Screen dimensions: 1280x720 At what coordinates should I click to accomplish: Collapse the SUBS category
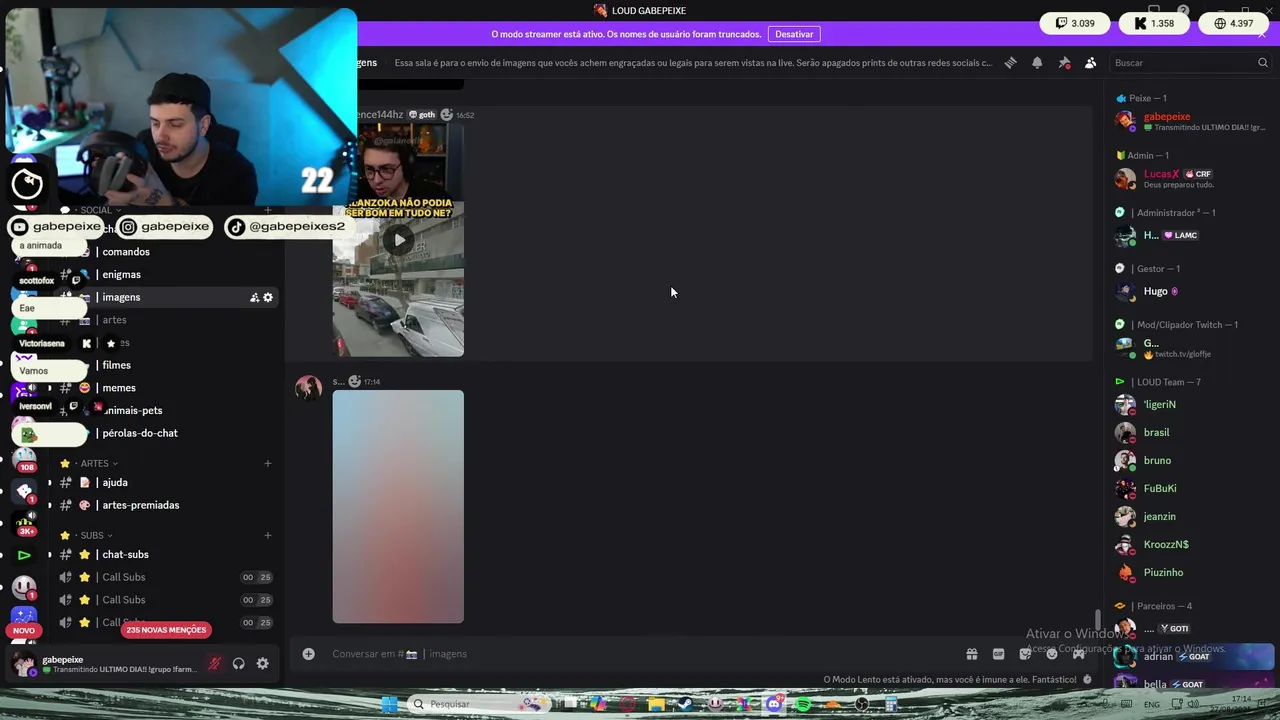pos(92,536)
